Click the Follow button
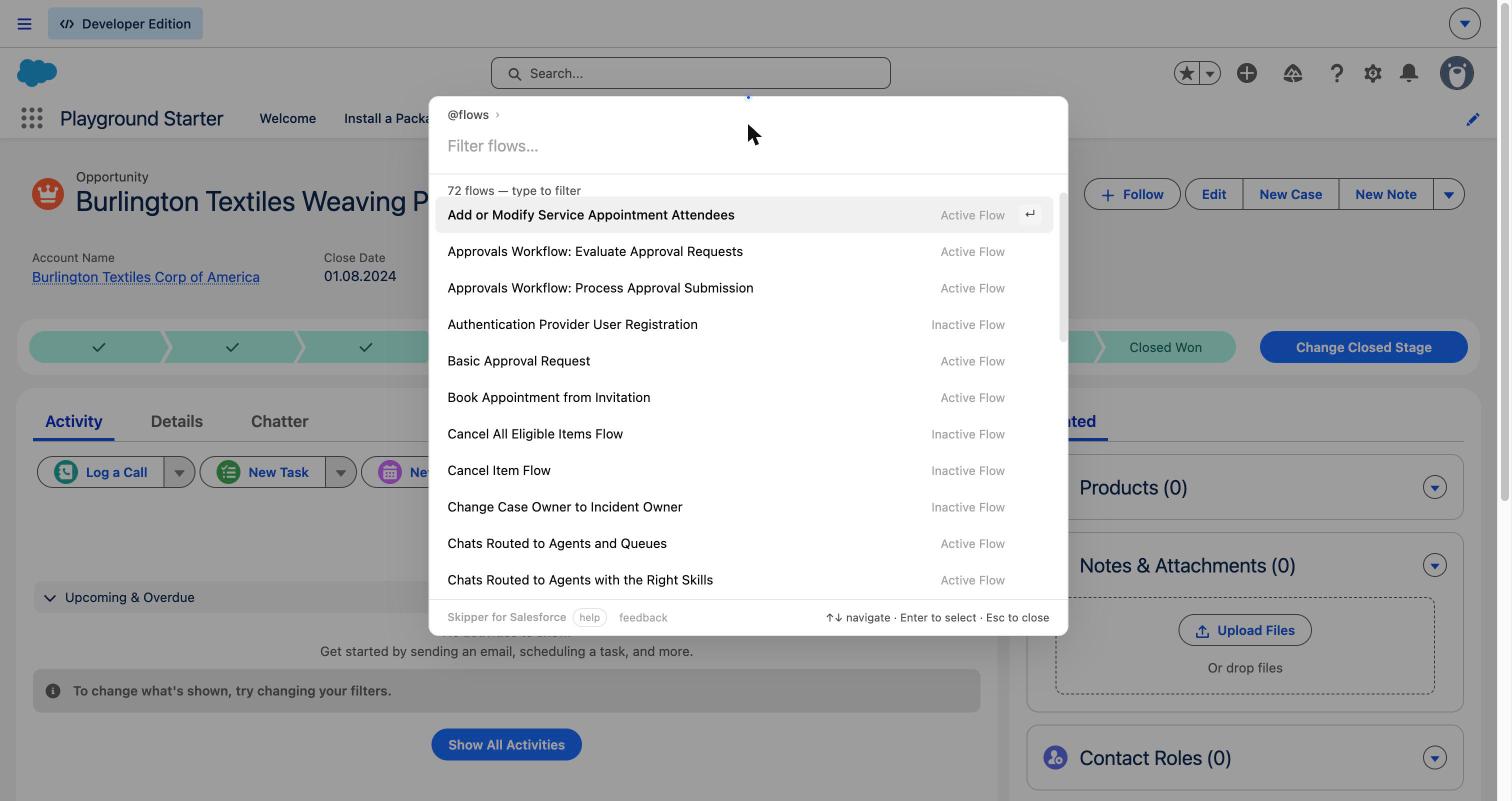This screenshot has width=1512, height=801. [x=1132, y=194]
